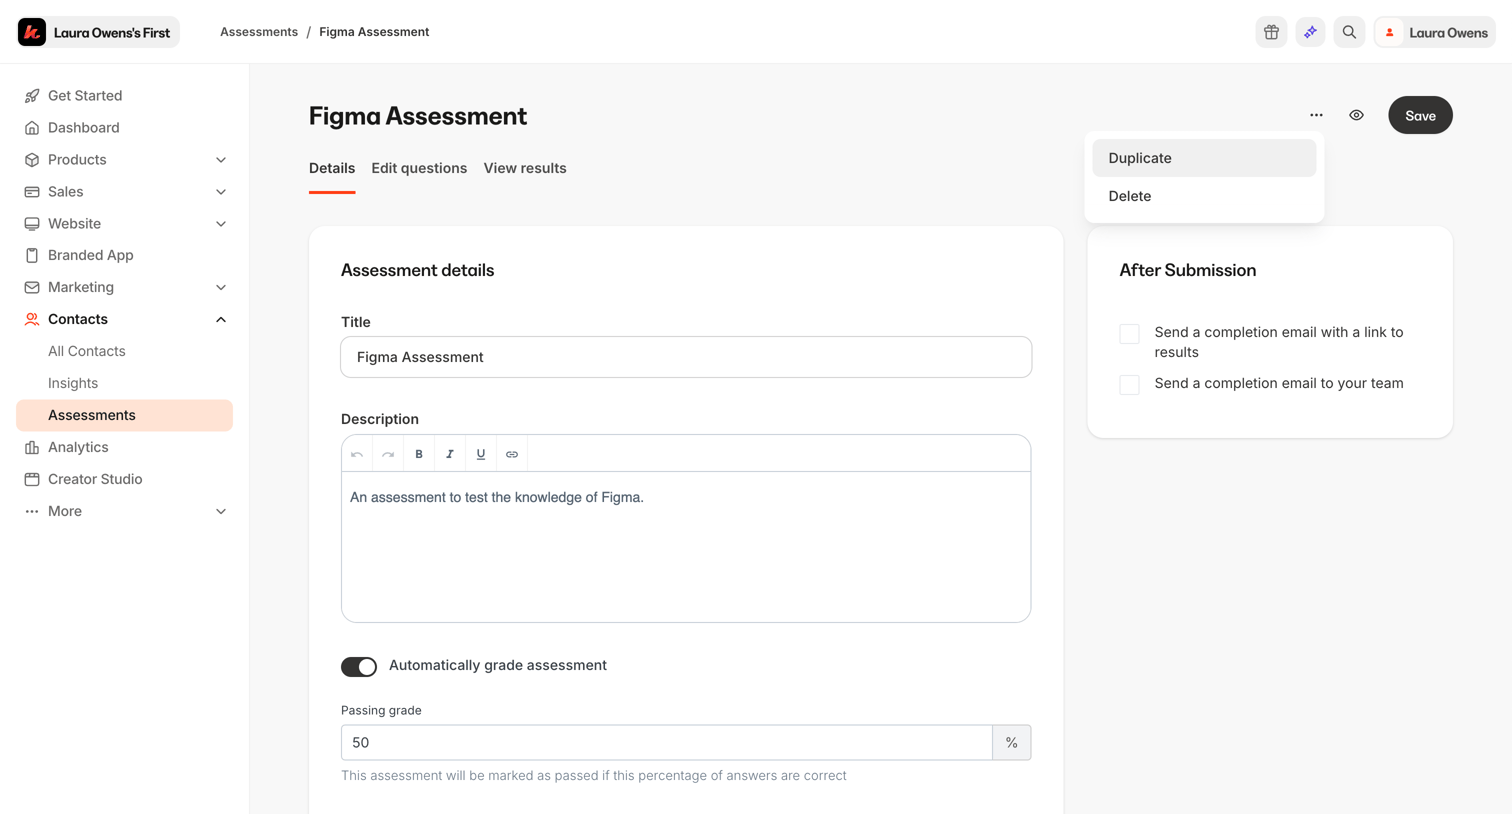This screenshot has width=1512, height=814.
Task: Expand the Marketing submenu chevron
Action: (221, 287)
